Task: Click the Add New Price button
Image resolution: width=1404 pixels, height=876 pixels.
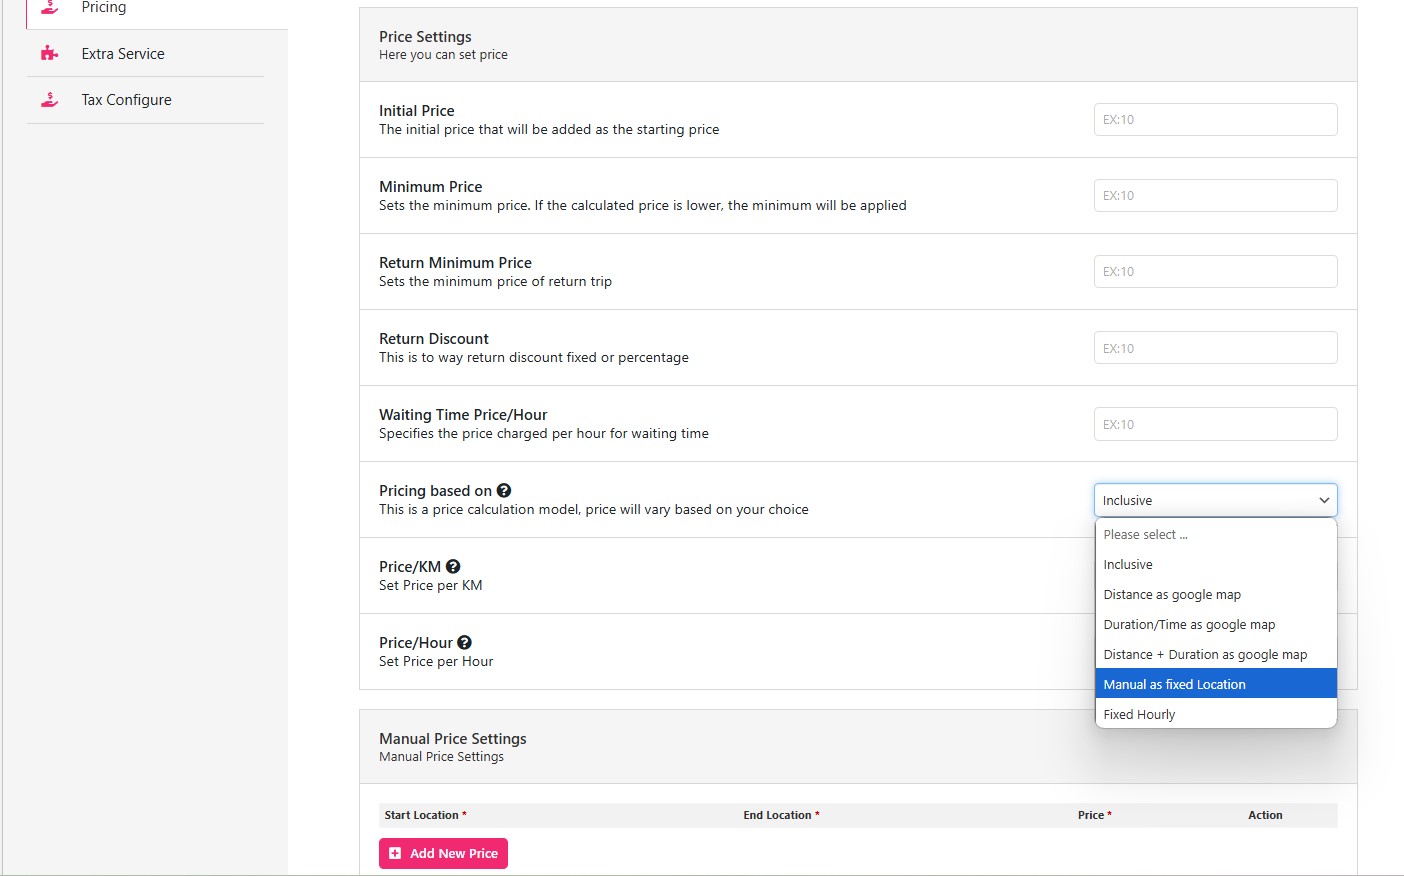Action: click(443, 853)
